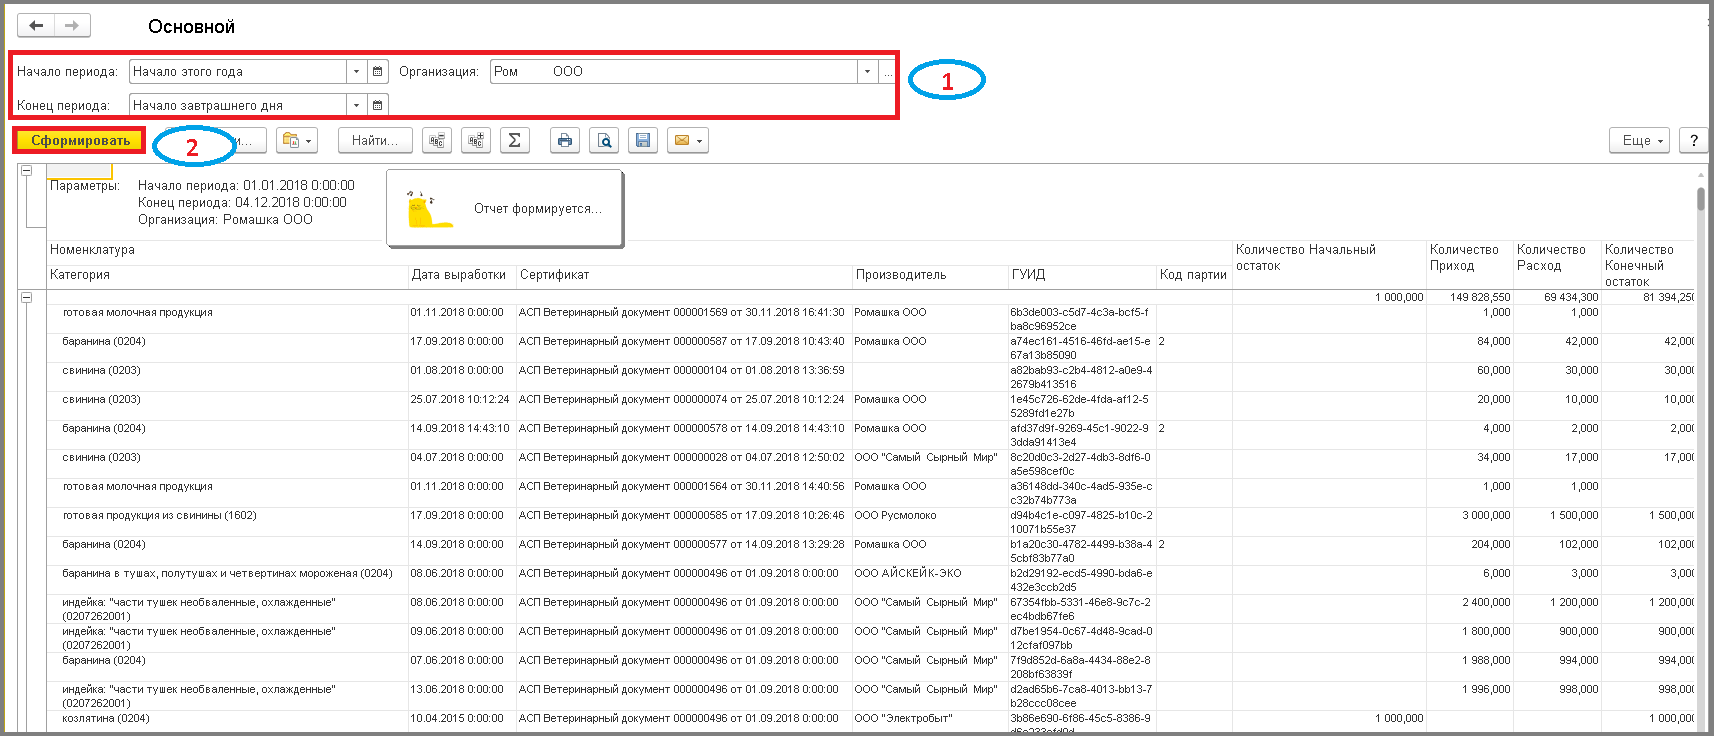Save the report with the floppy disk icon
Image resolution: width=1714 pixels, height=736 pixels.
click(643, 141)
